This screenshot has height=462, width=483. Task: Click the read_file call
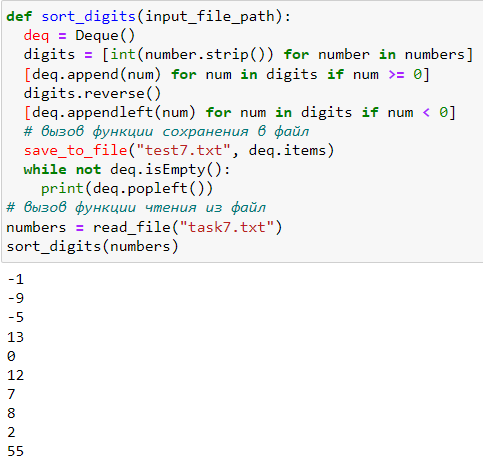click(188, 227)
